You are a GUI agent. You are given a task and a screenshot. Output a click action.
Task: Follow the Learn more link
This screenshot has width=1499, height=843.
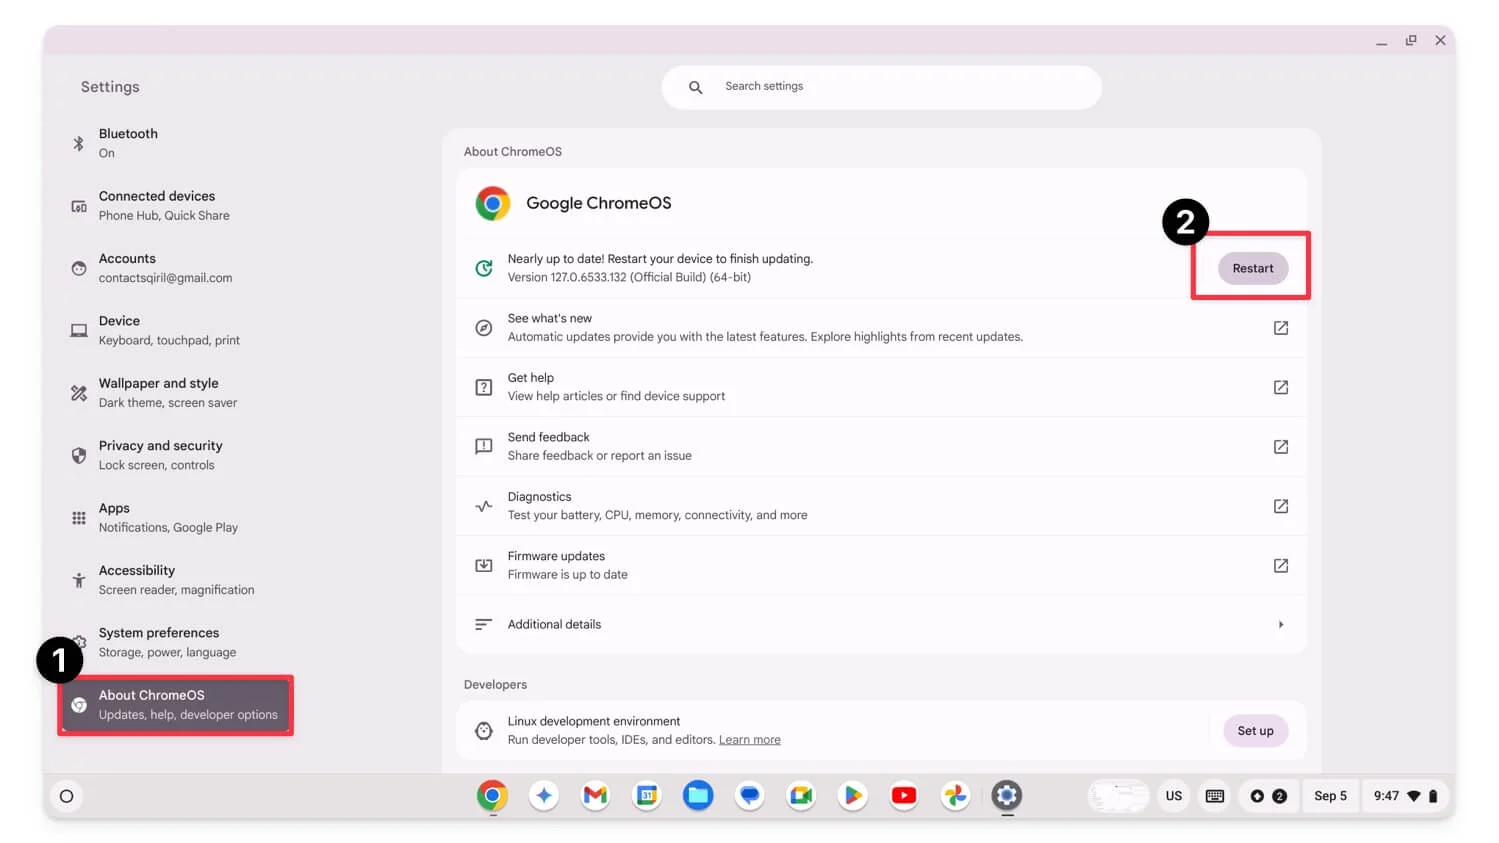[749, 740]
